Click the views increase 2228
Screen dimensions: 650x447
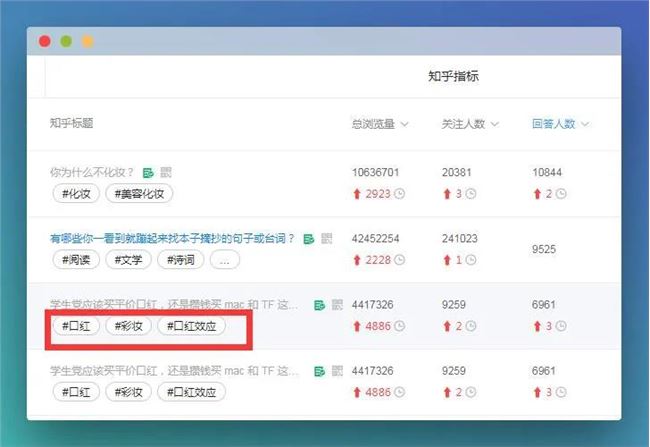pos(378,260)
